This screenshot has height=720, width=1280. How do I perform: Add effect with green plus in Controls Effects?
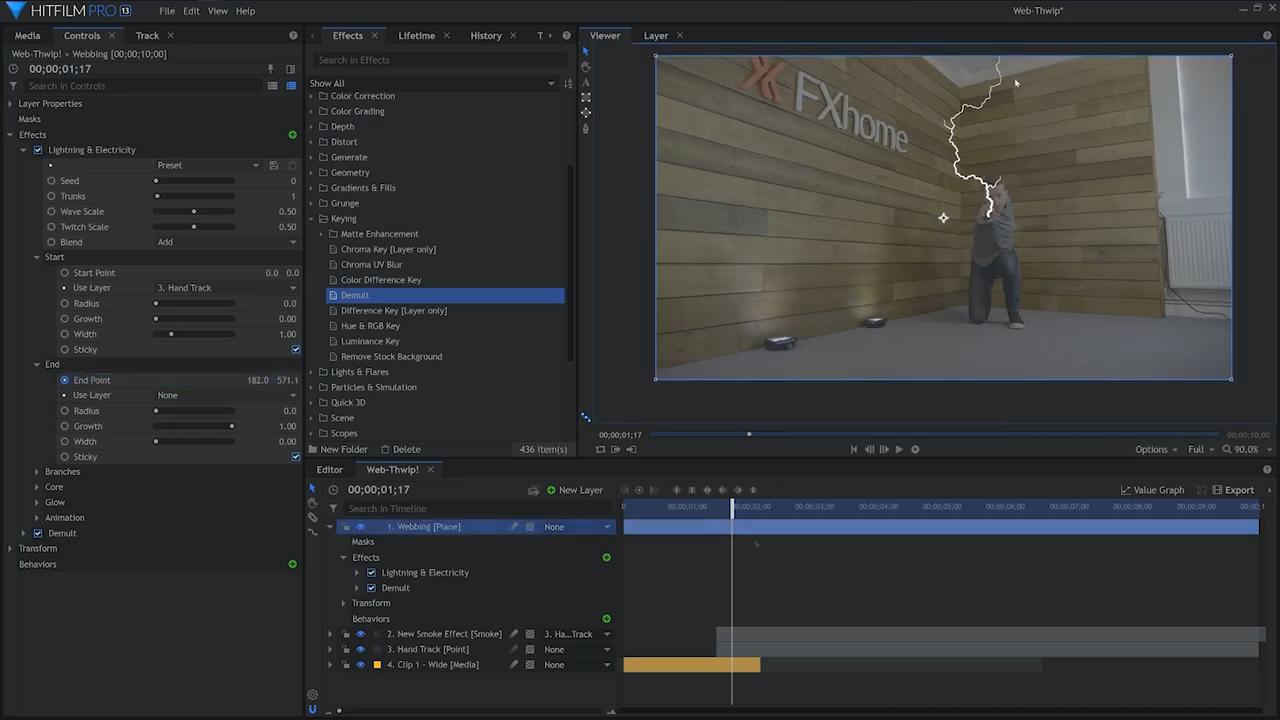292,134
